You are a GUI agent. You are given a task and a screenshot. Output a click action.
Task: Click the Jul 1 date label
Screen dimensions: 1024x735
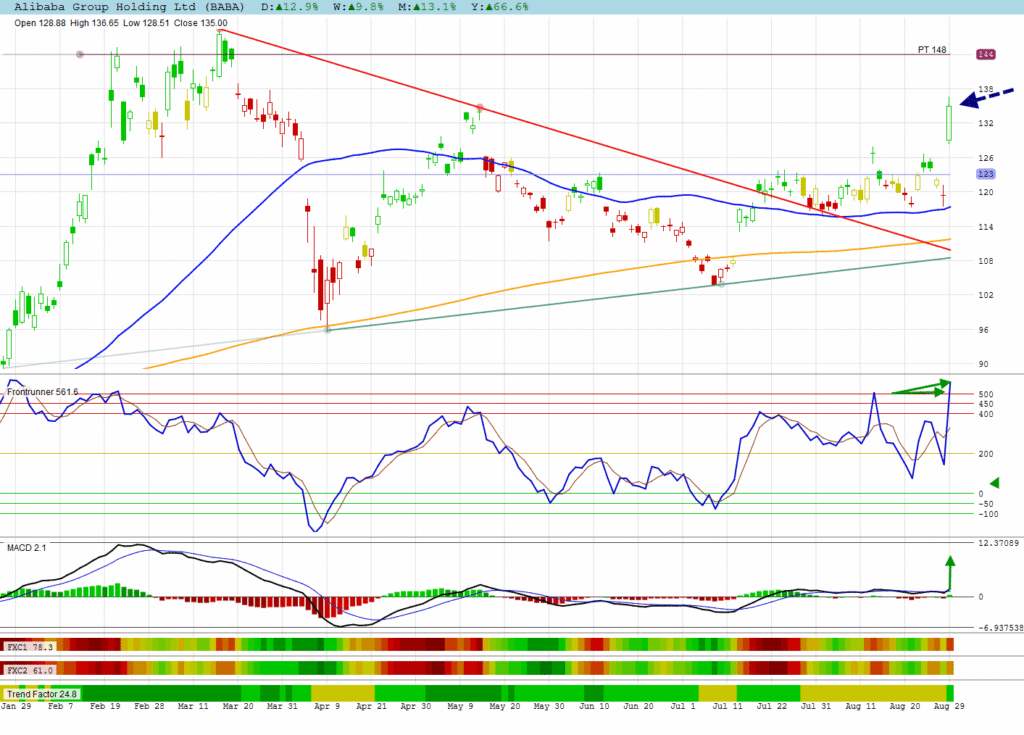point(682,706)
